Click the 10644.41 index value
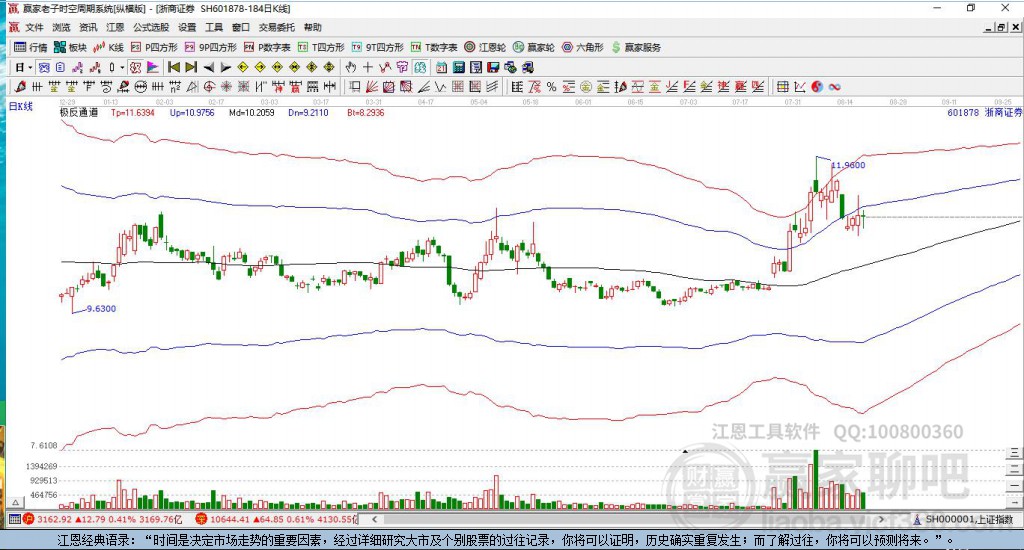 click(x=229, y=519)
